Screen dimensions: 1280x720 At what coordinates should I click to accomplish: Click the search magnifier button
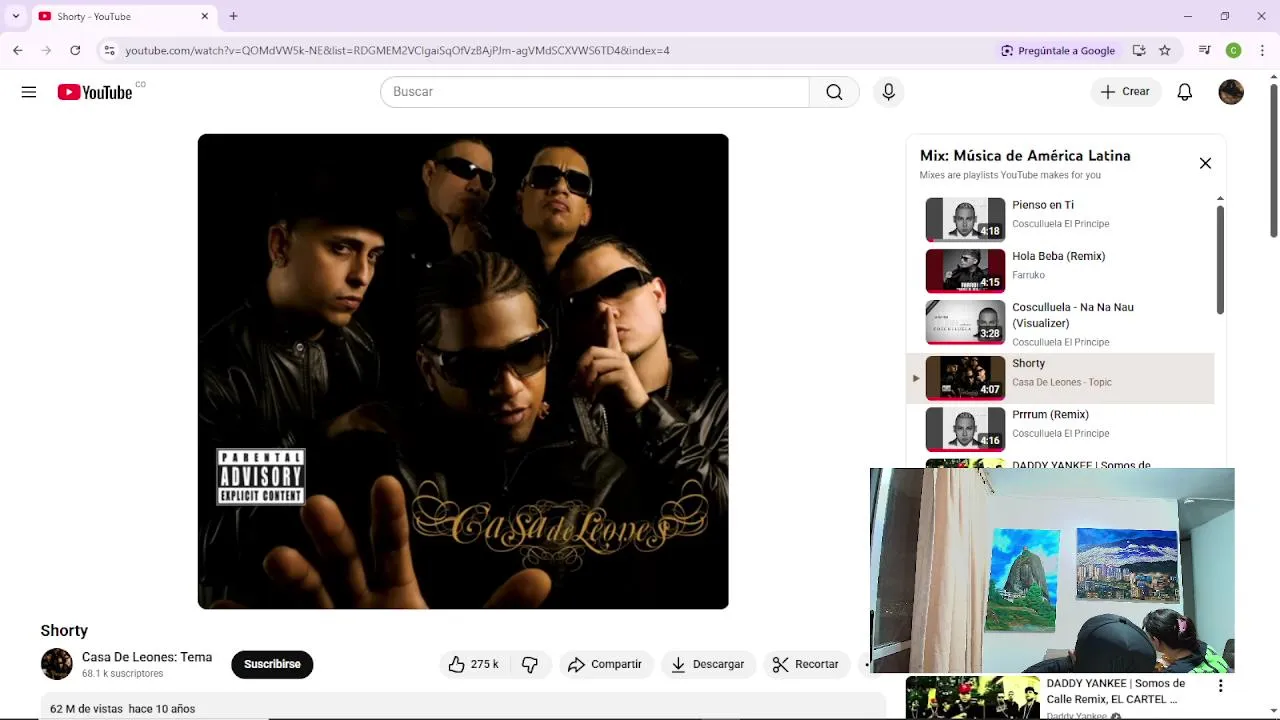(834, 92)
